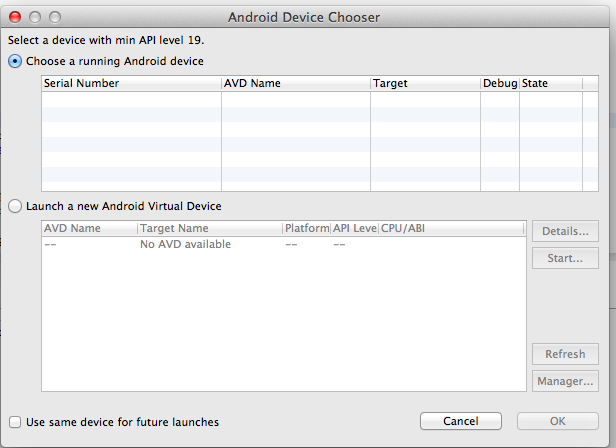The image size is (616, 448).
Task: Select 'Launch a new Android Virtual Device' option
Action: [15, 206]
